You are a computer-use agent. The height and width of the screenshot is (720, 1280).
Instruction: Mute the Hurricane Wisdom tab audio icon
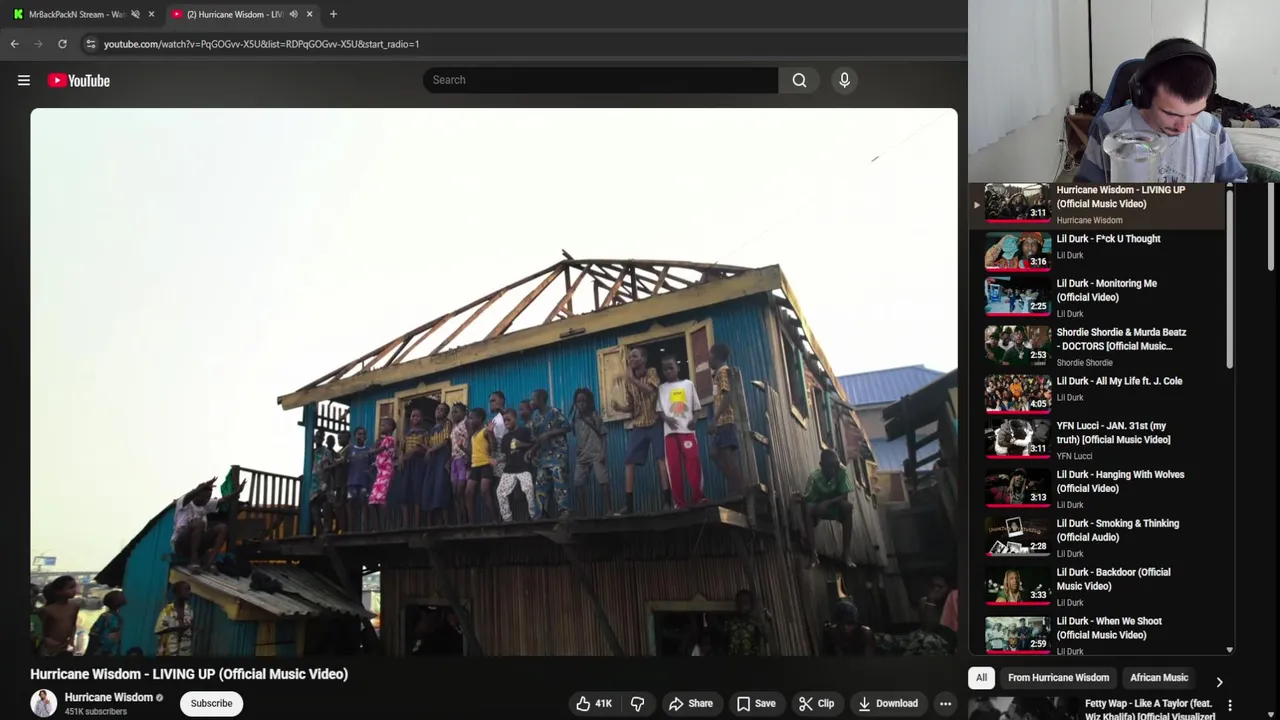point(293,14)
